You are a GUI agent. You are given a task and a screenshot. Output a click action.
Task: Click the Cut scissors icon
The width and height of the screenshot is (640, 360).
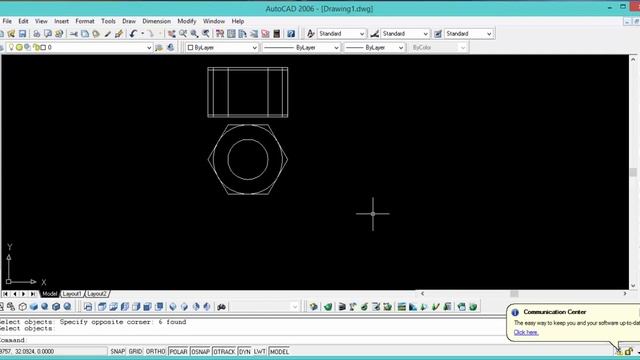[x=73, y=33]
